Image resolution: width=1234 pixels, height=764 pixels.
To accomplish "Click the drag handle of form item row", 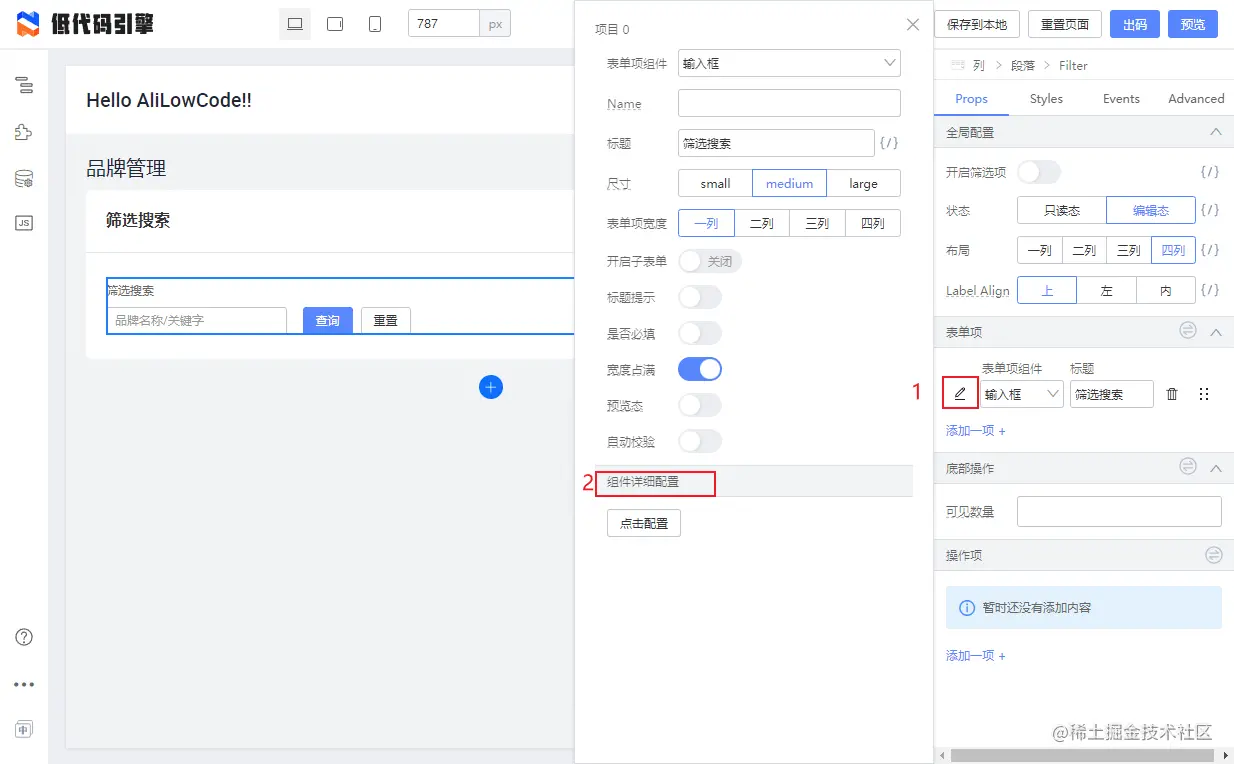I will [x=1204, y=394].
